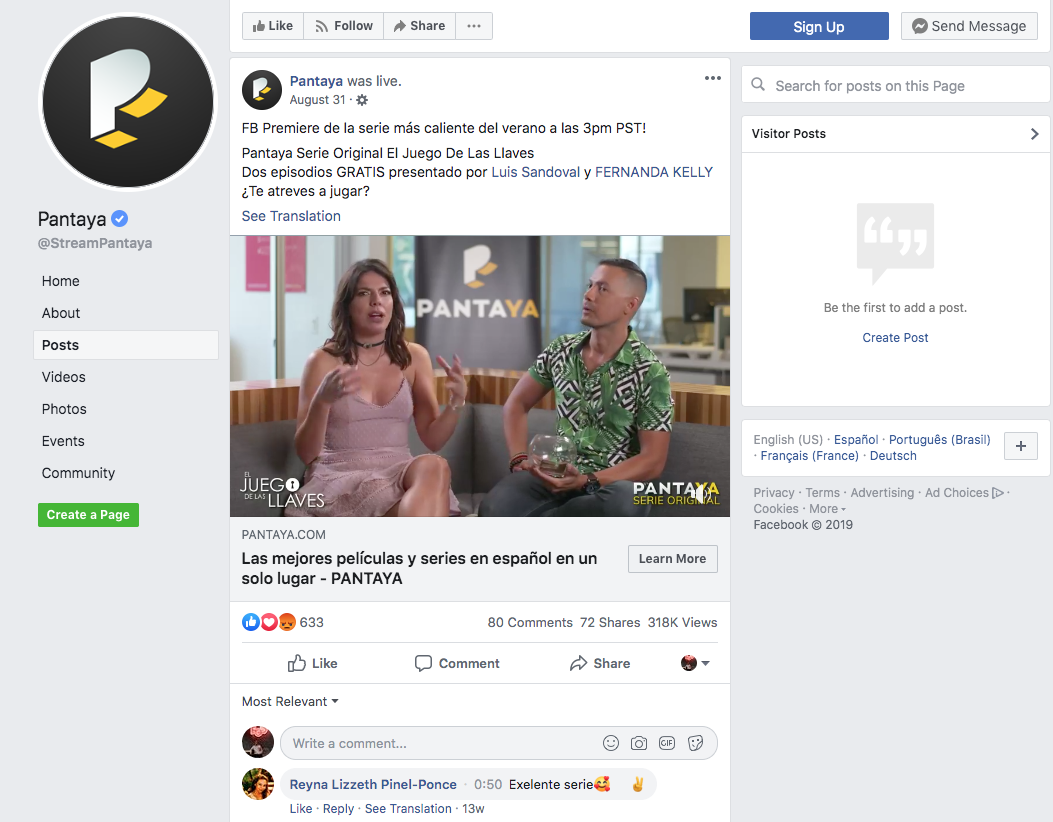The width and height of the screenshot is (1053, 822).
Task: Share the post via Share arrow button
Action: coord(600,664)
